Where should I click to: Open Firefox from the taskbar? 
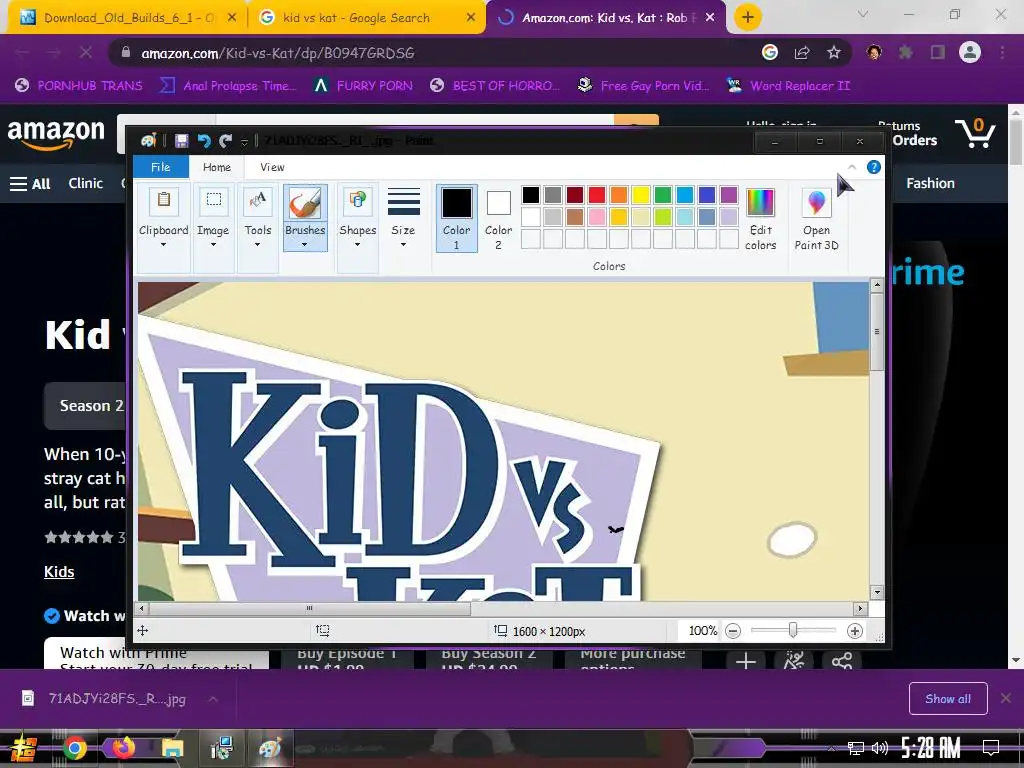click(x=123, y=748)
